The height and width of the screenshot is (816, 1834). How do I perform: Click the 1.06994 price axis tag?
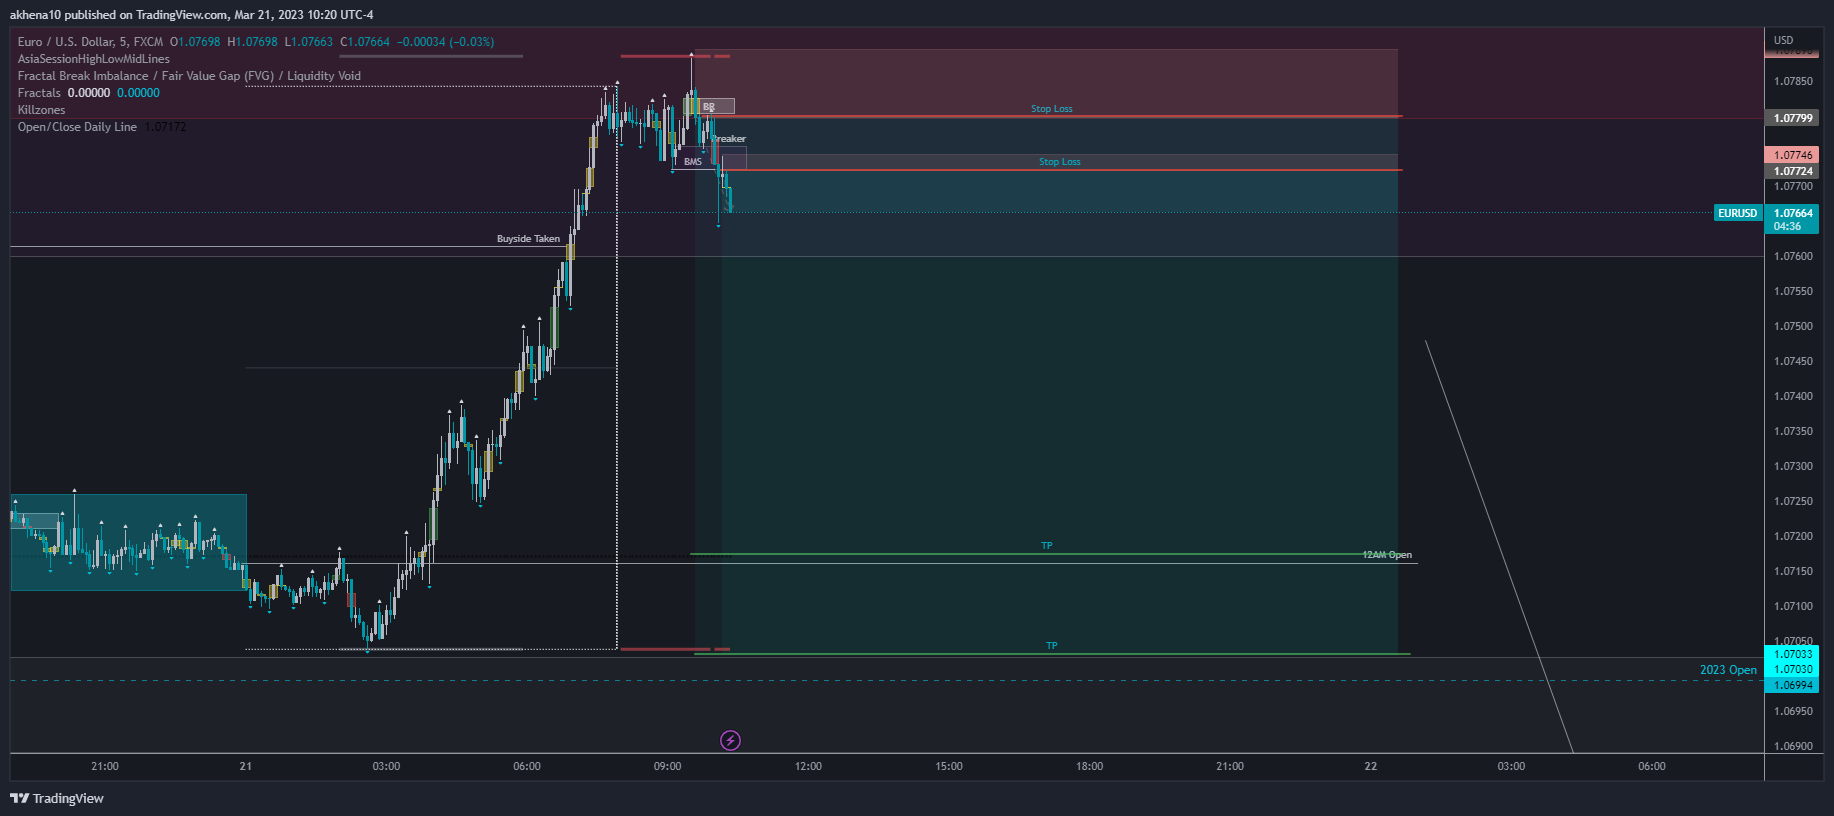click(1793, 685)
